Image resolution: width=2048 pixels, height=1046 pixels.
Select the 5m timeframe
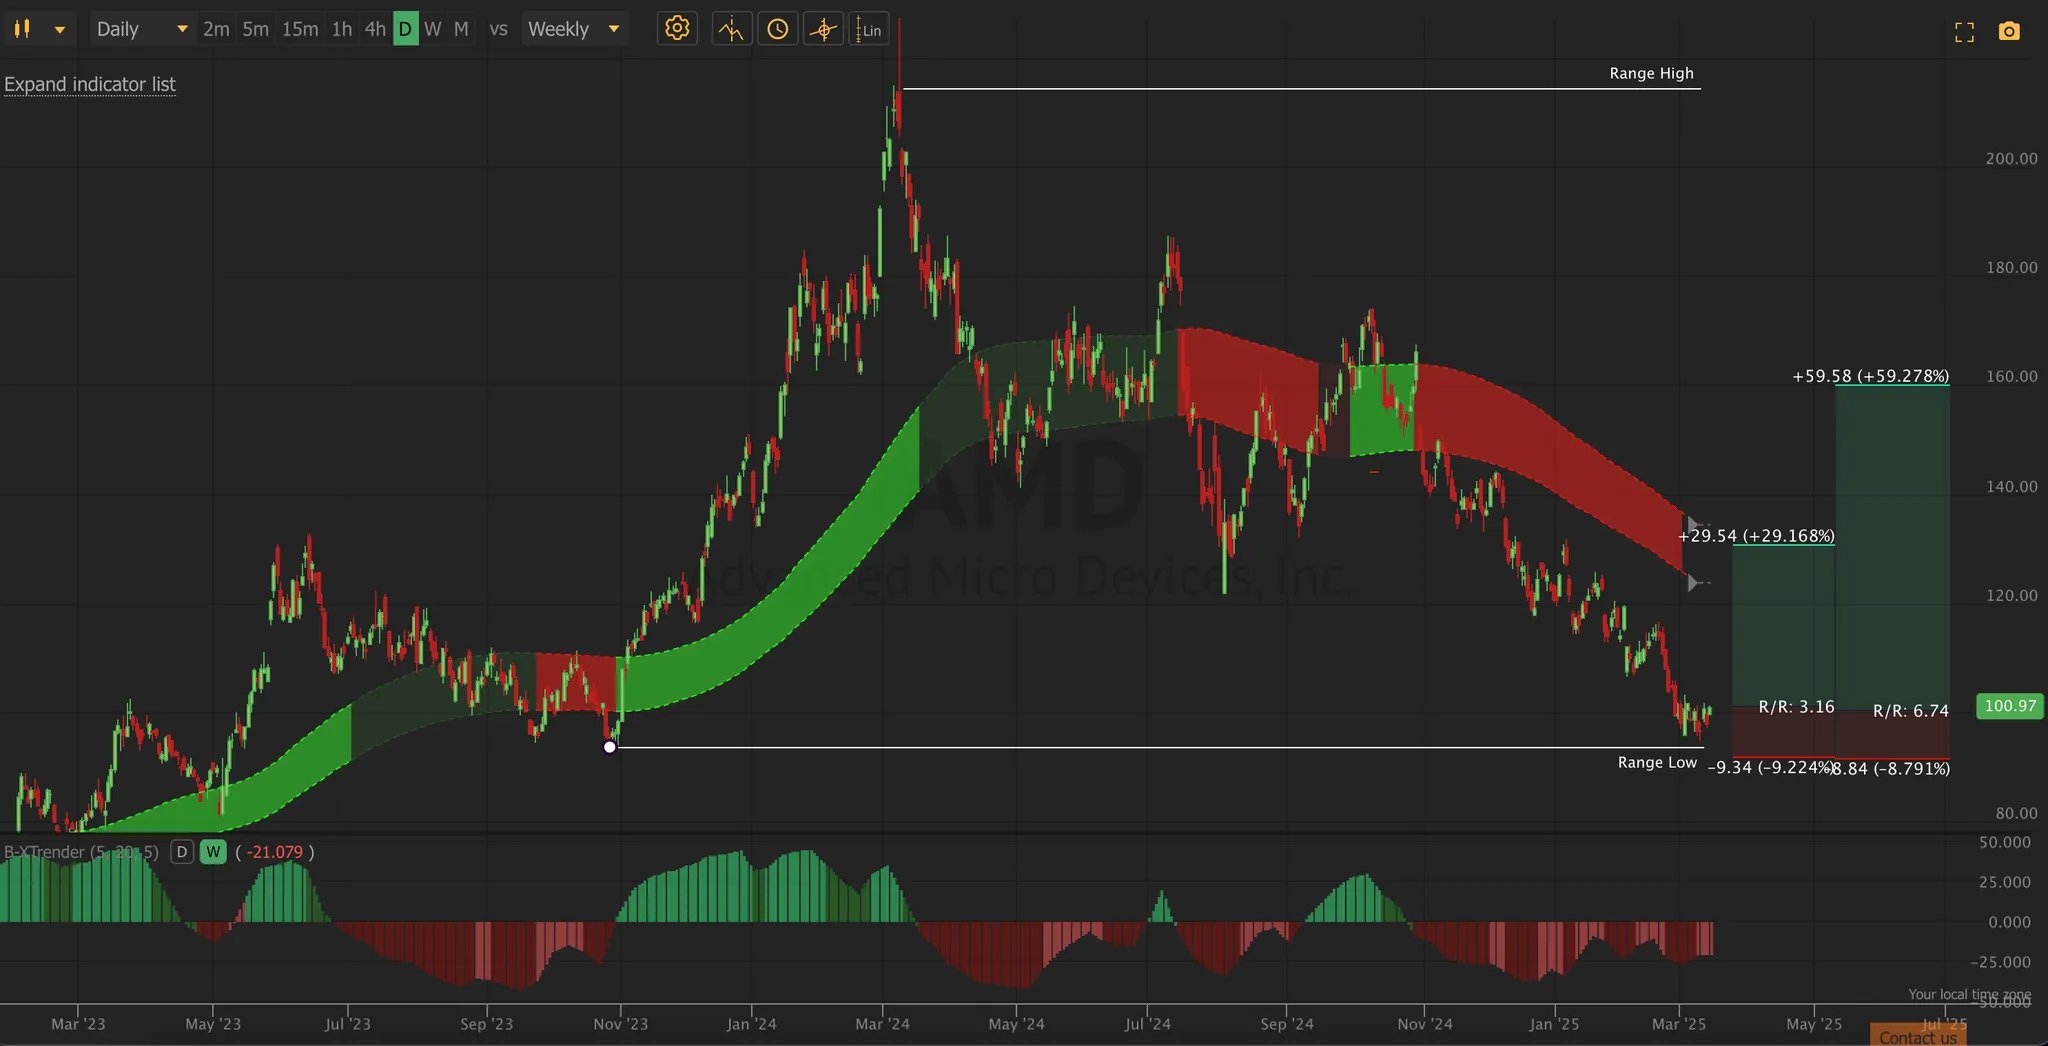tap(255, 29)
